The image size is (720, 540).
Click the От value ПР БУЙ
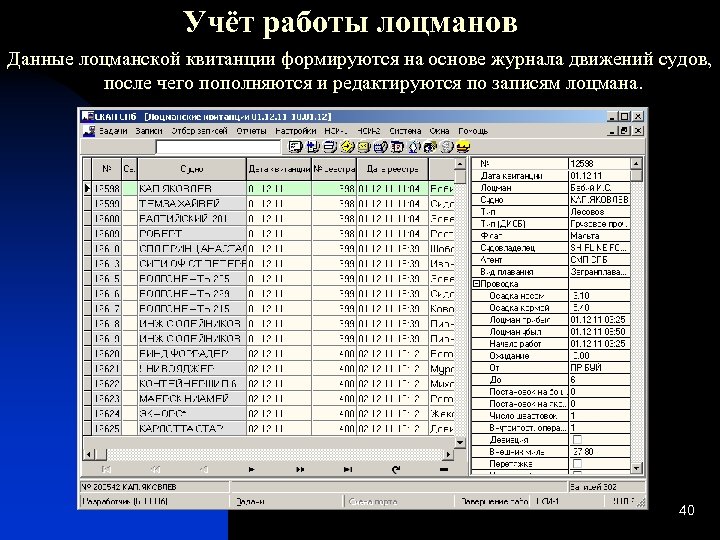coord(599,367)
